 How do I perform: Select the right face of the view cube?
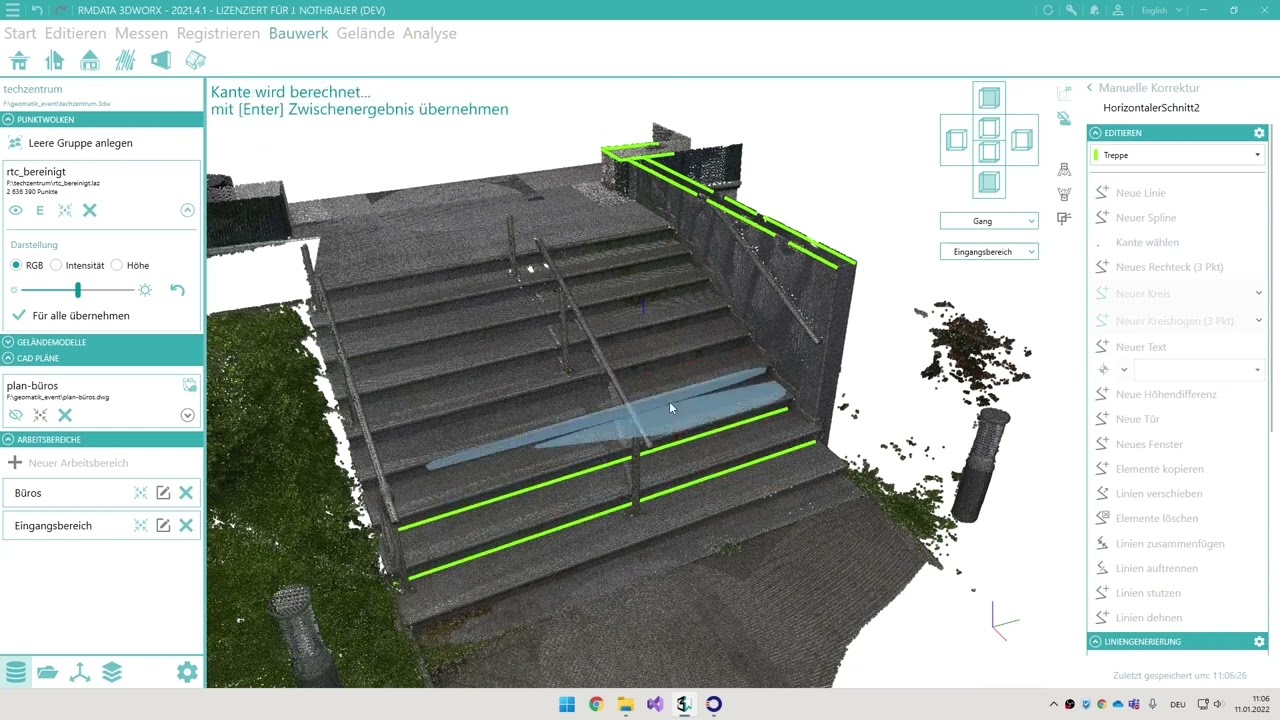(1021, 140)
